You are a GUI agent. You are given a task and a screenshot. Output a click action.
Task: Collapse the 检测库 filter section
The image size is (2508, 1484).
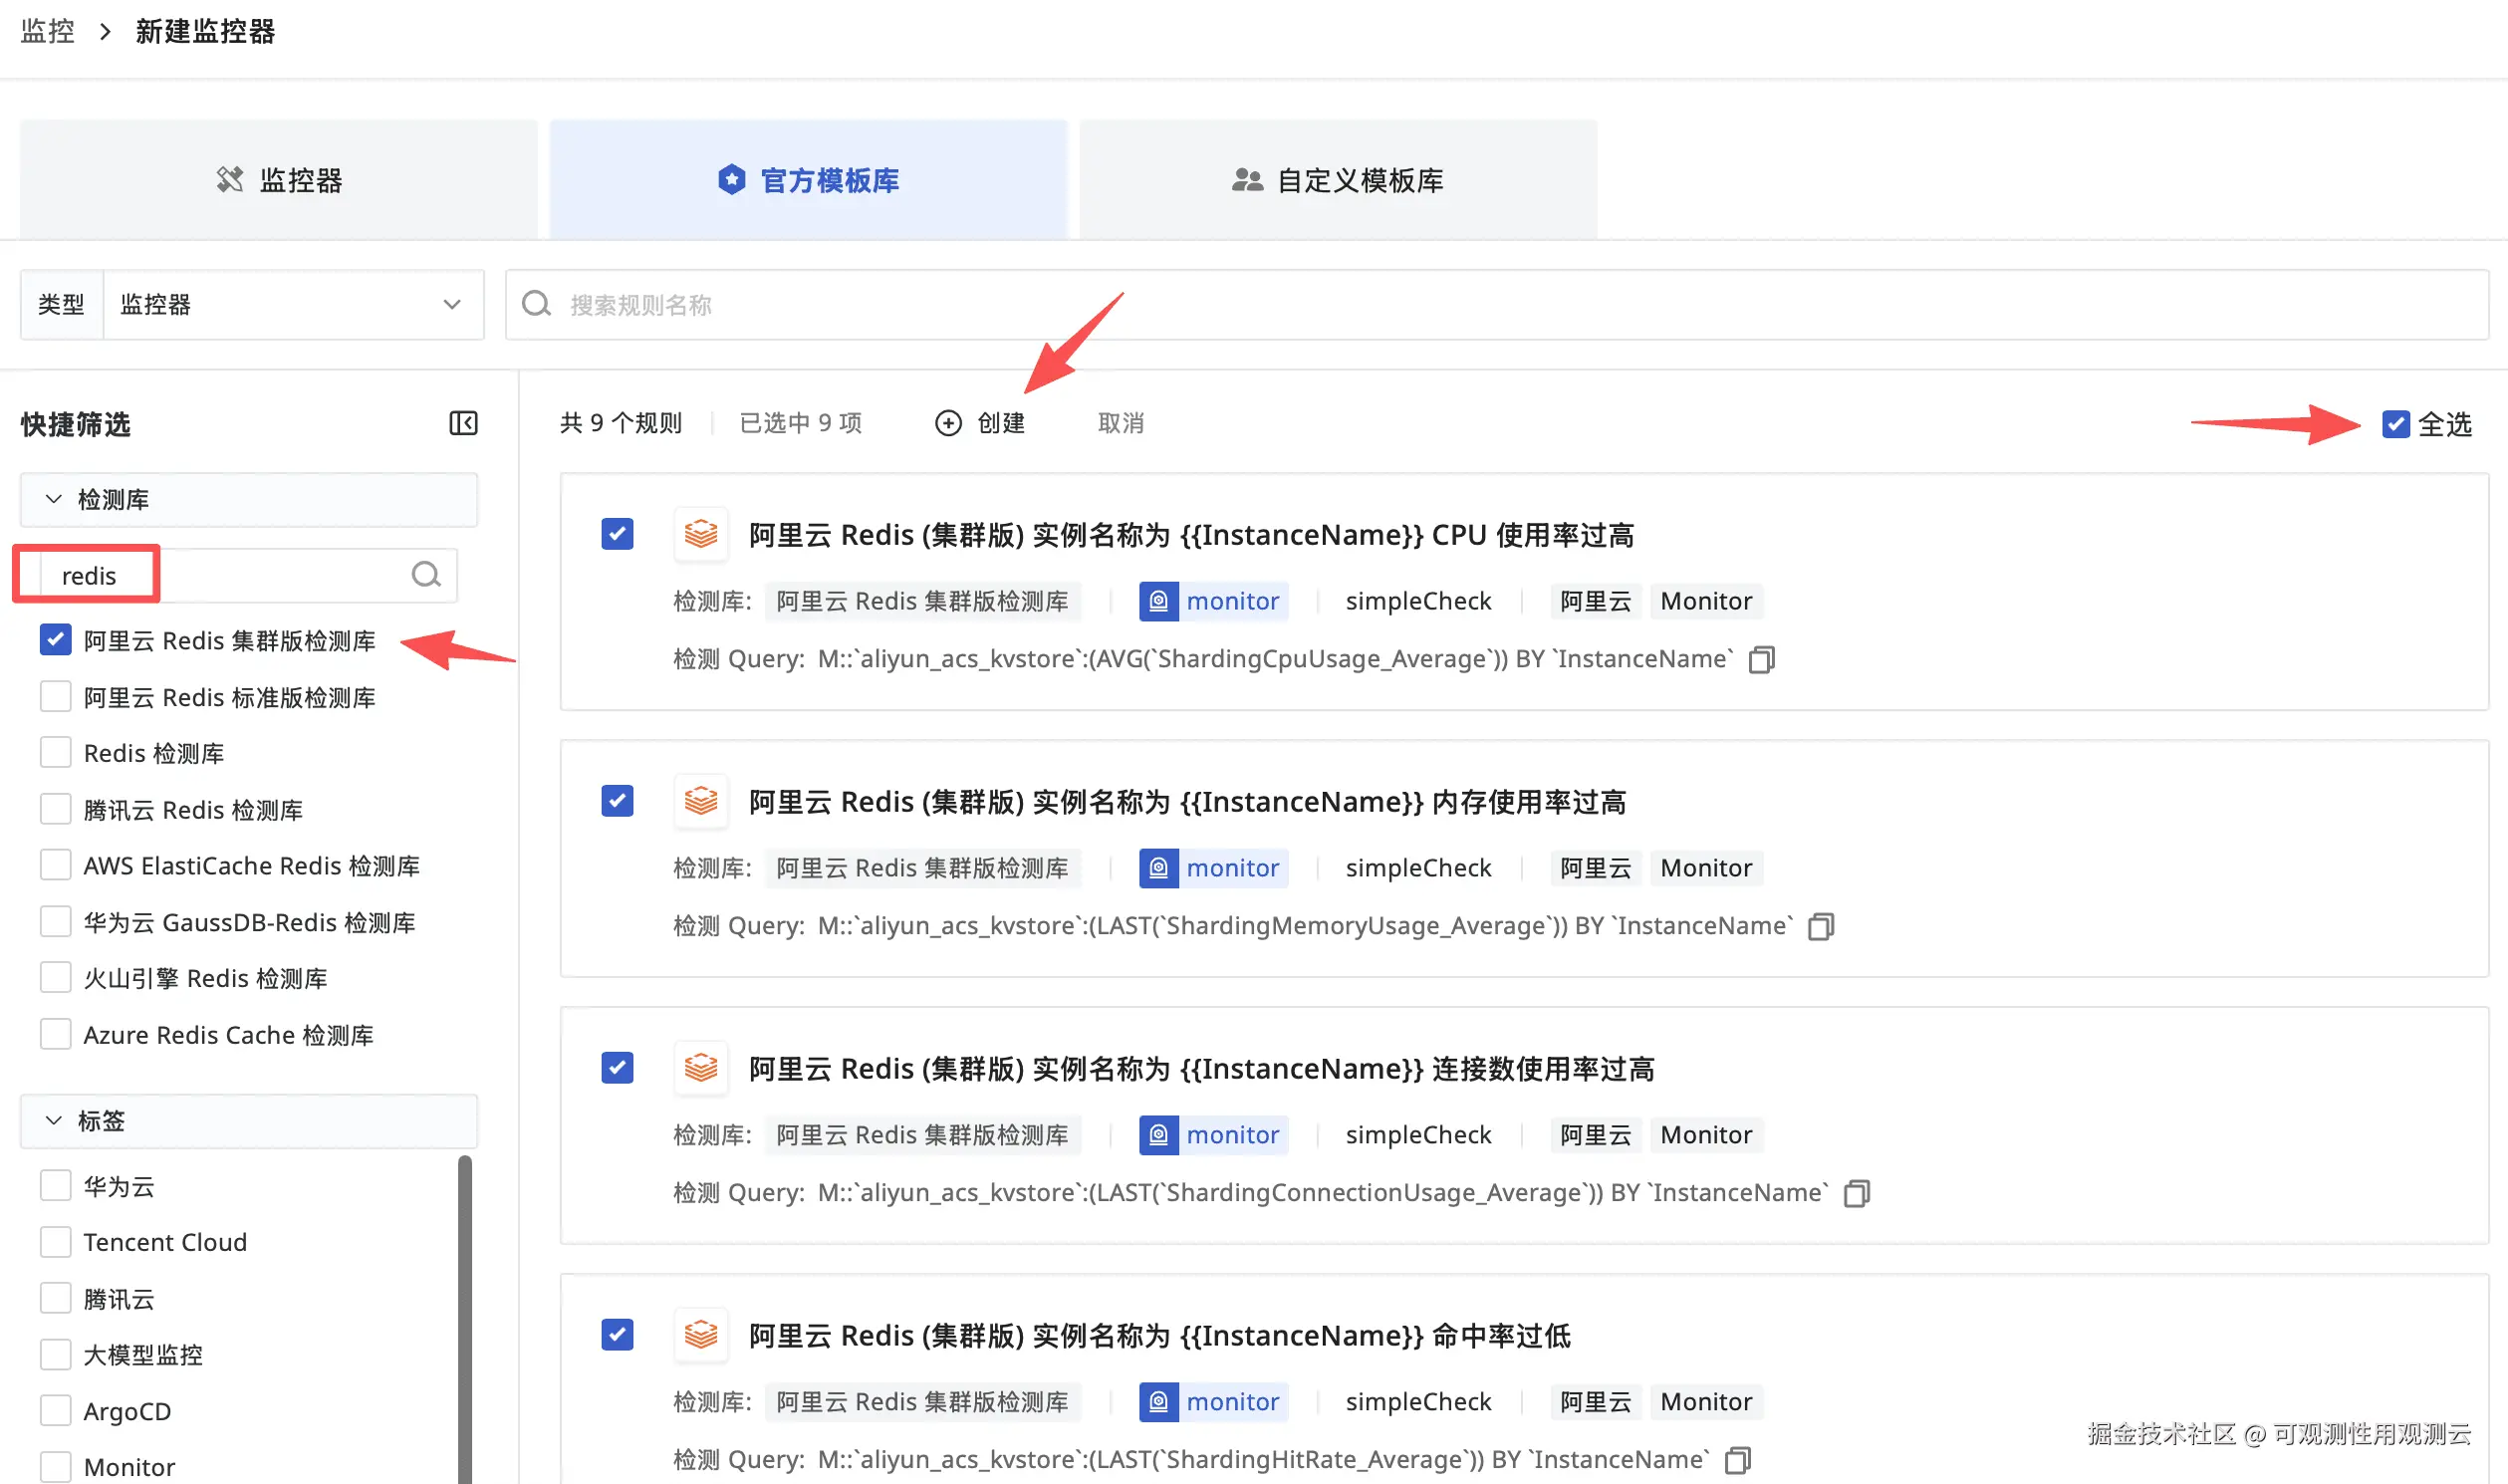coord(54,499)
